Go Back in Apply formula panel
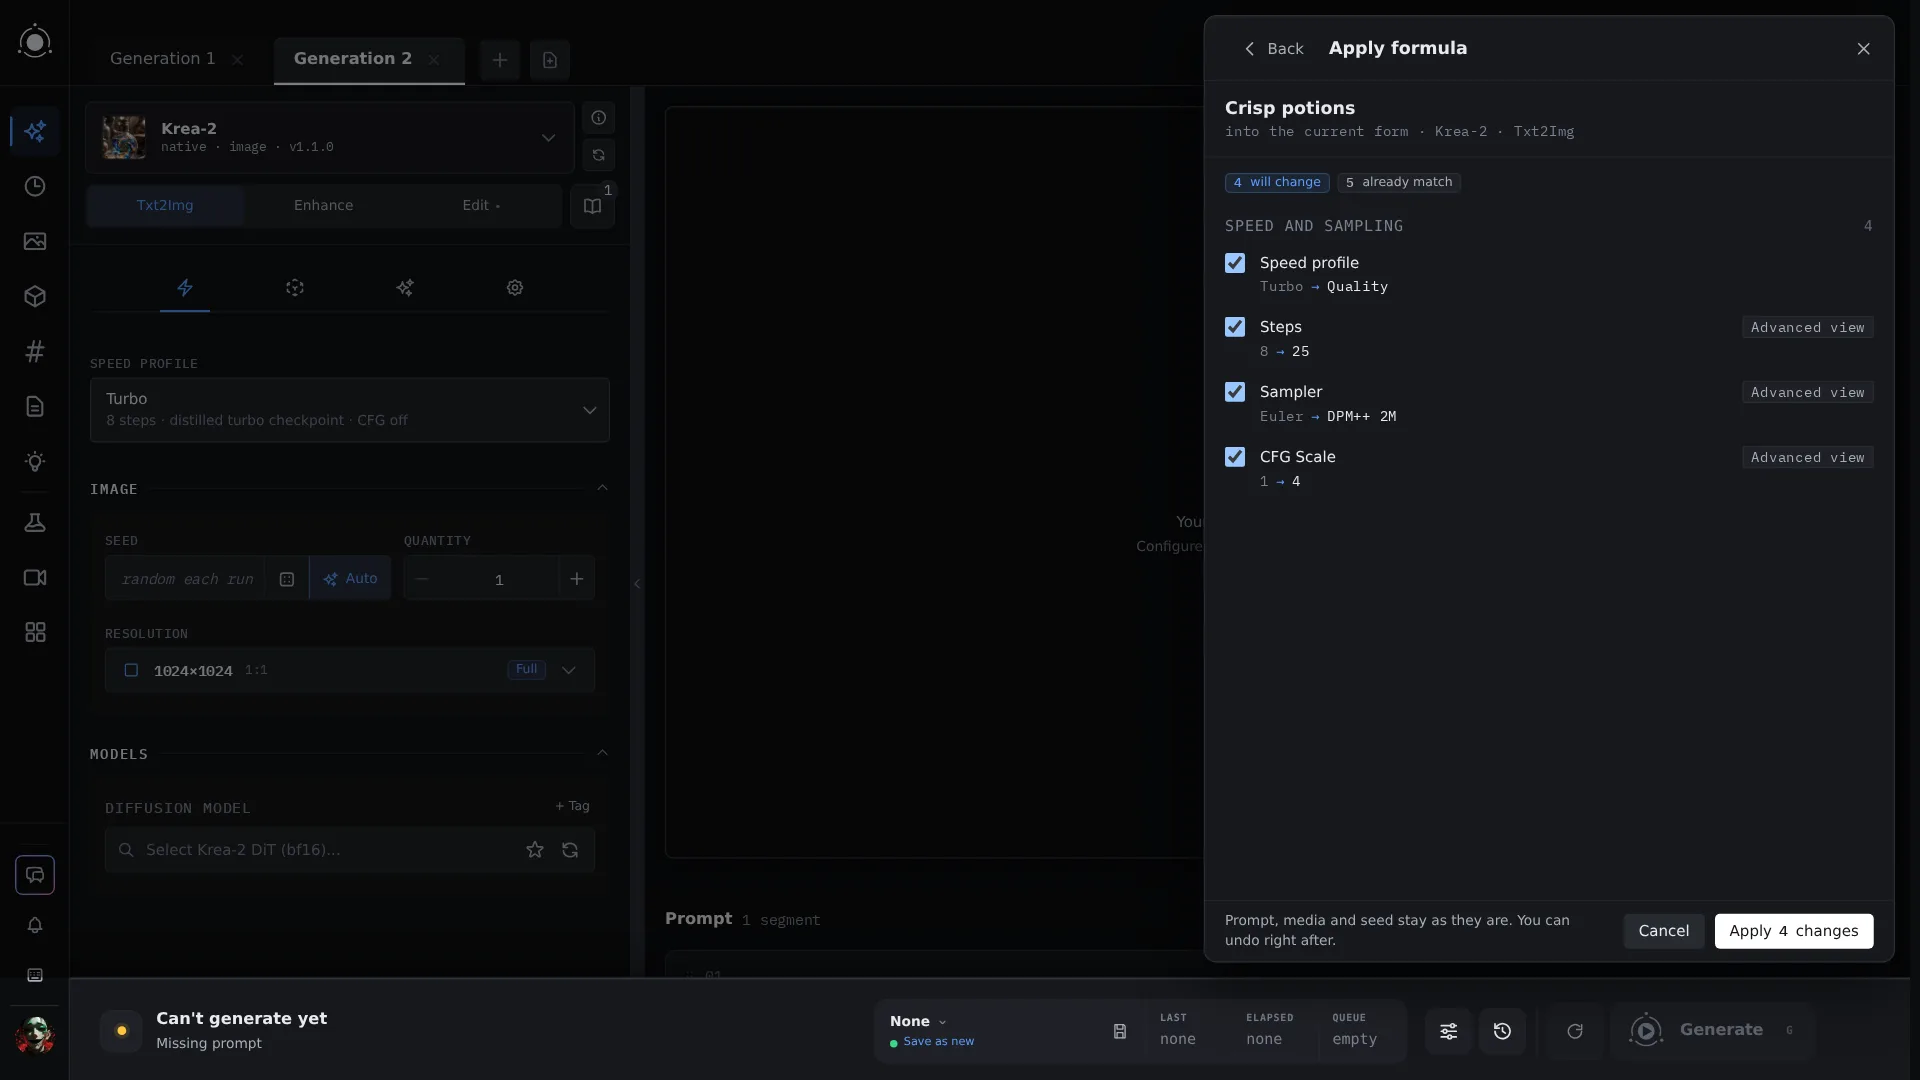This screenshot has width=1920, height=1080. (x=1273, y=49)
